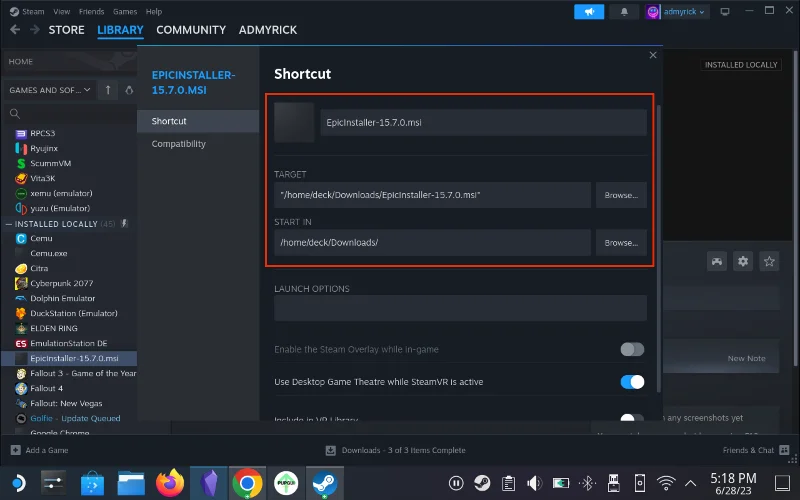Click the LAUNCH OPTIONS input field
Viewport: 800px width, 500px height.
[460, 308]
